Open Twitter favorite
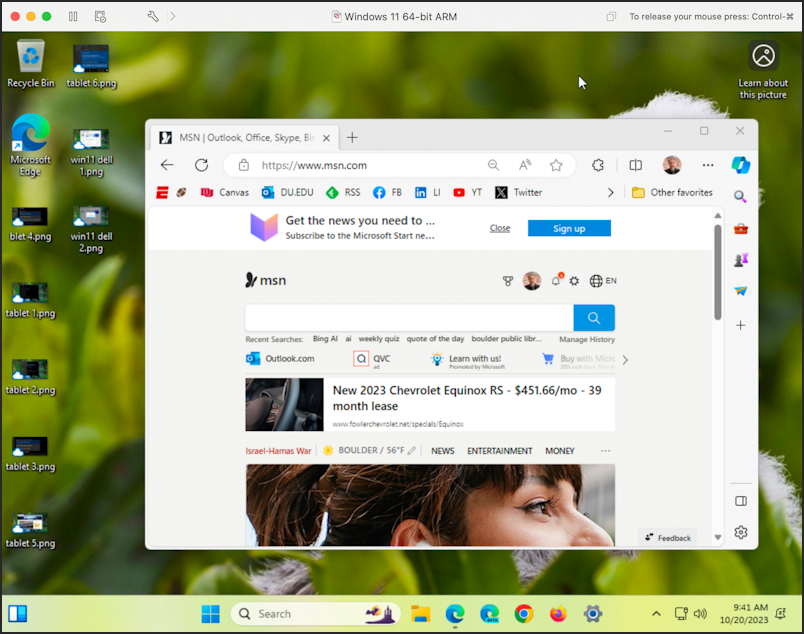Viewport: 804px width, 634px height. pos(518,193)
